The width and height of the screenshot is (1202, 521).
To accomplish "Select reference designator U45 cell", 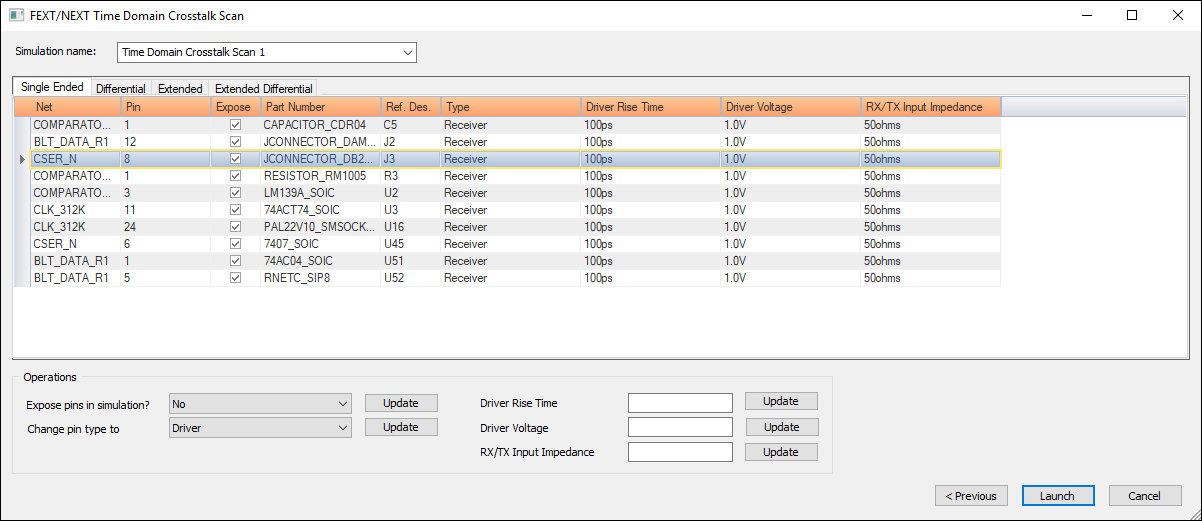I will 411,244.
